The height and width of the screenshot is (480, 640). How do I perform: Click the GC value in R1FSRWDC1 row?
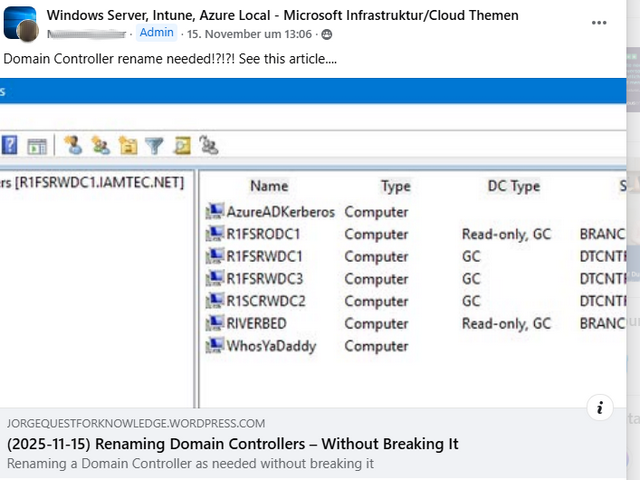coord(471,256)
